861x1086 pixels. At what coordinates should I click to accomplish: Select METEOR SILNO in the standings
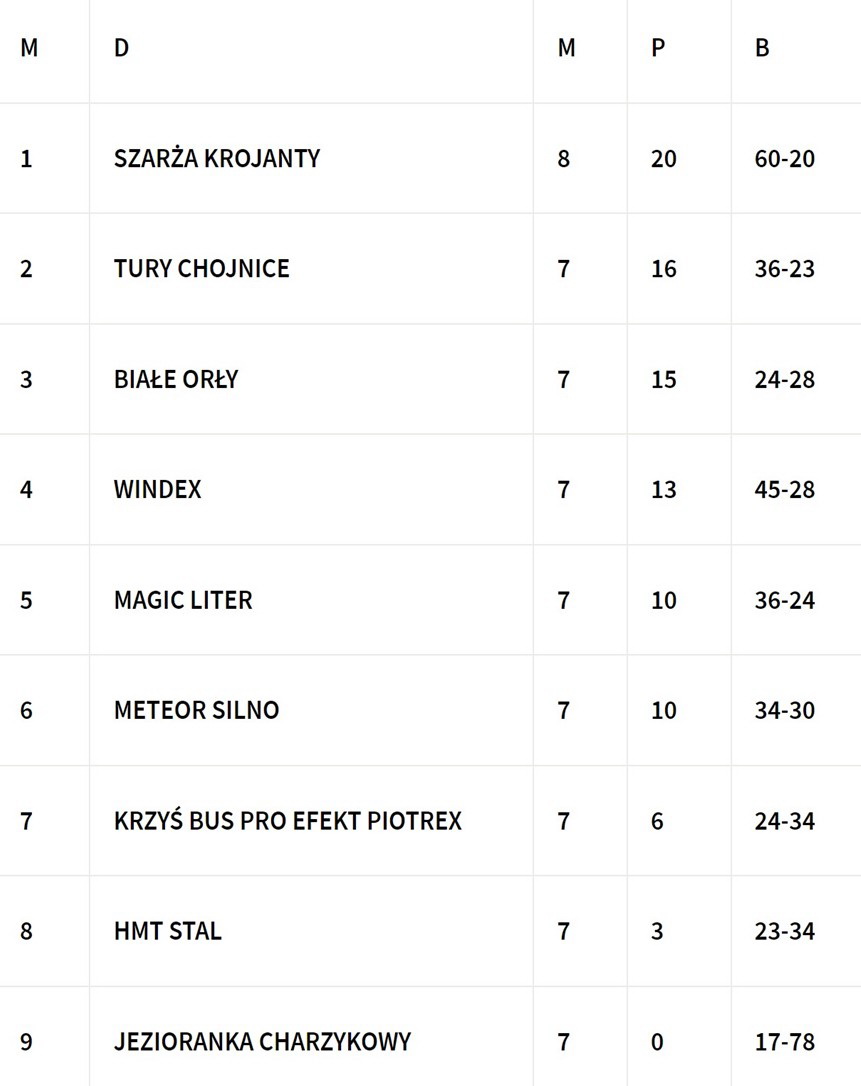point(196,710)
